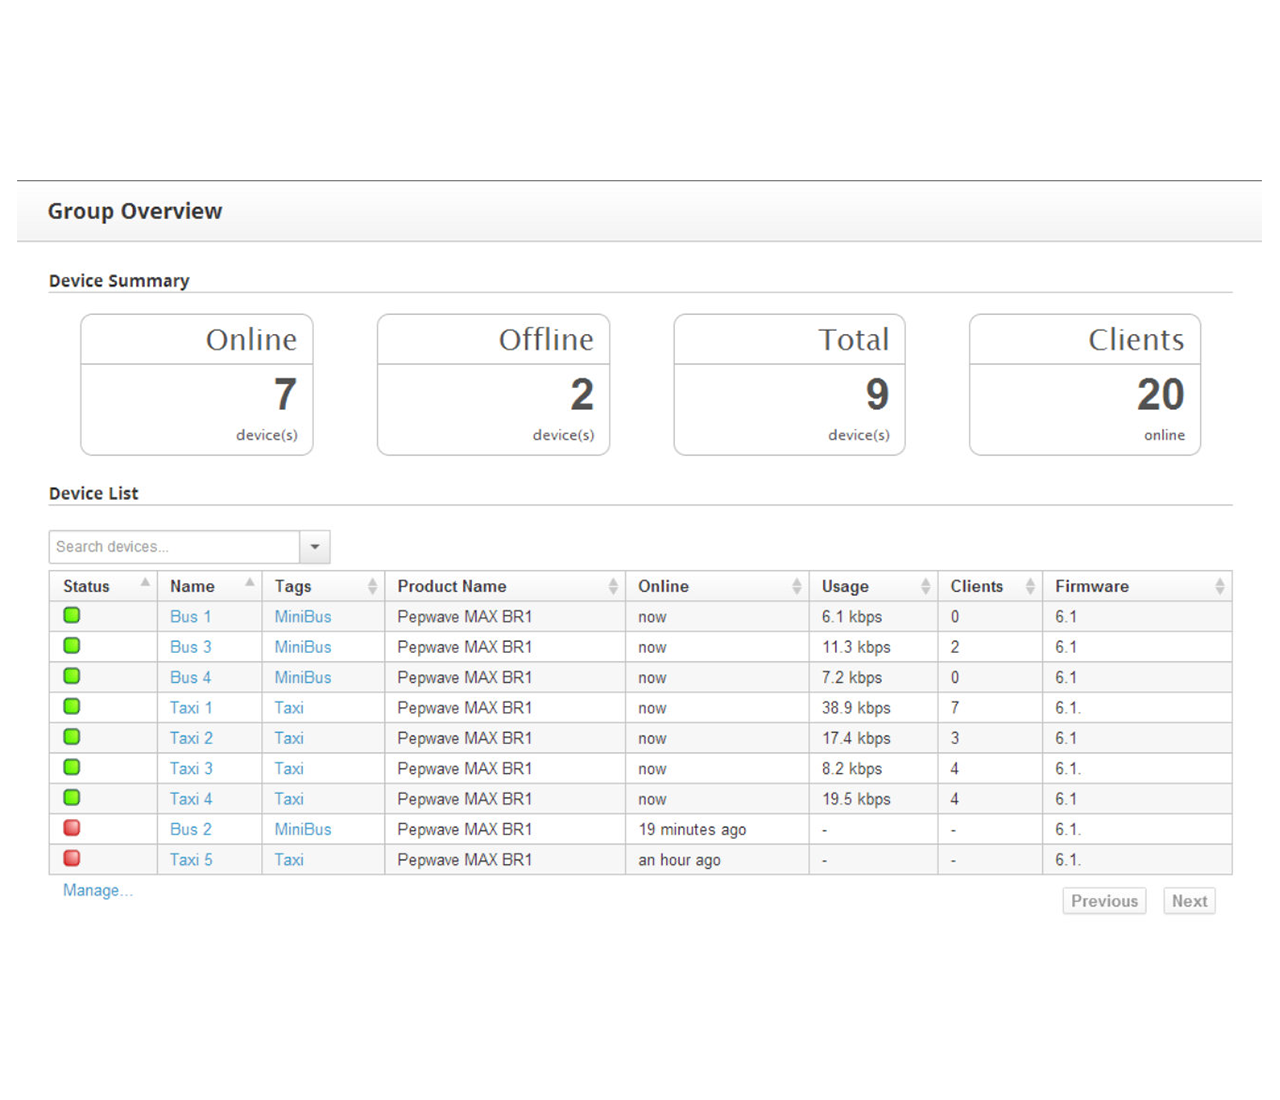Screen dimensions: 1280x1100
Task: Click the '11.3 kbps' usage value
Action: (856, 647)
